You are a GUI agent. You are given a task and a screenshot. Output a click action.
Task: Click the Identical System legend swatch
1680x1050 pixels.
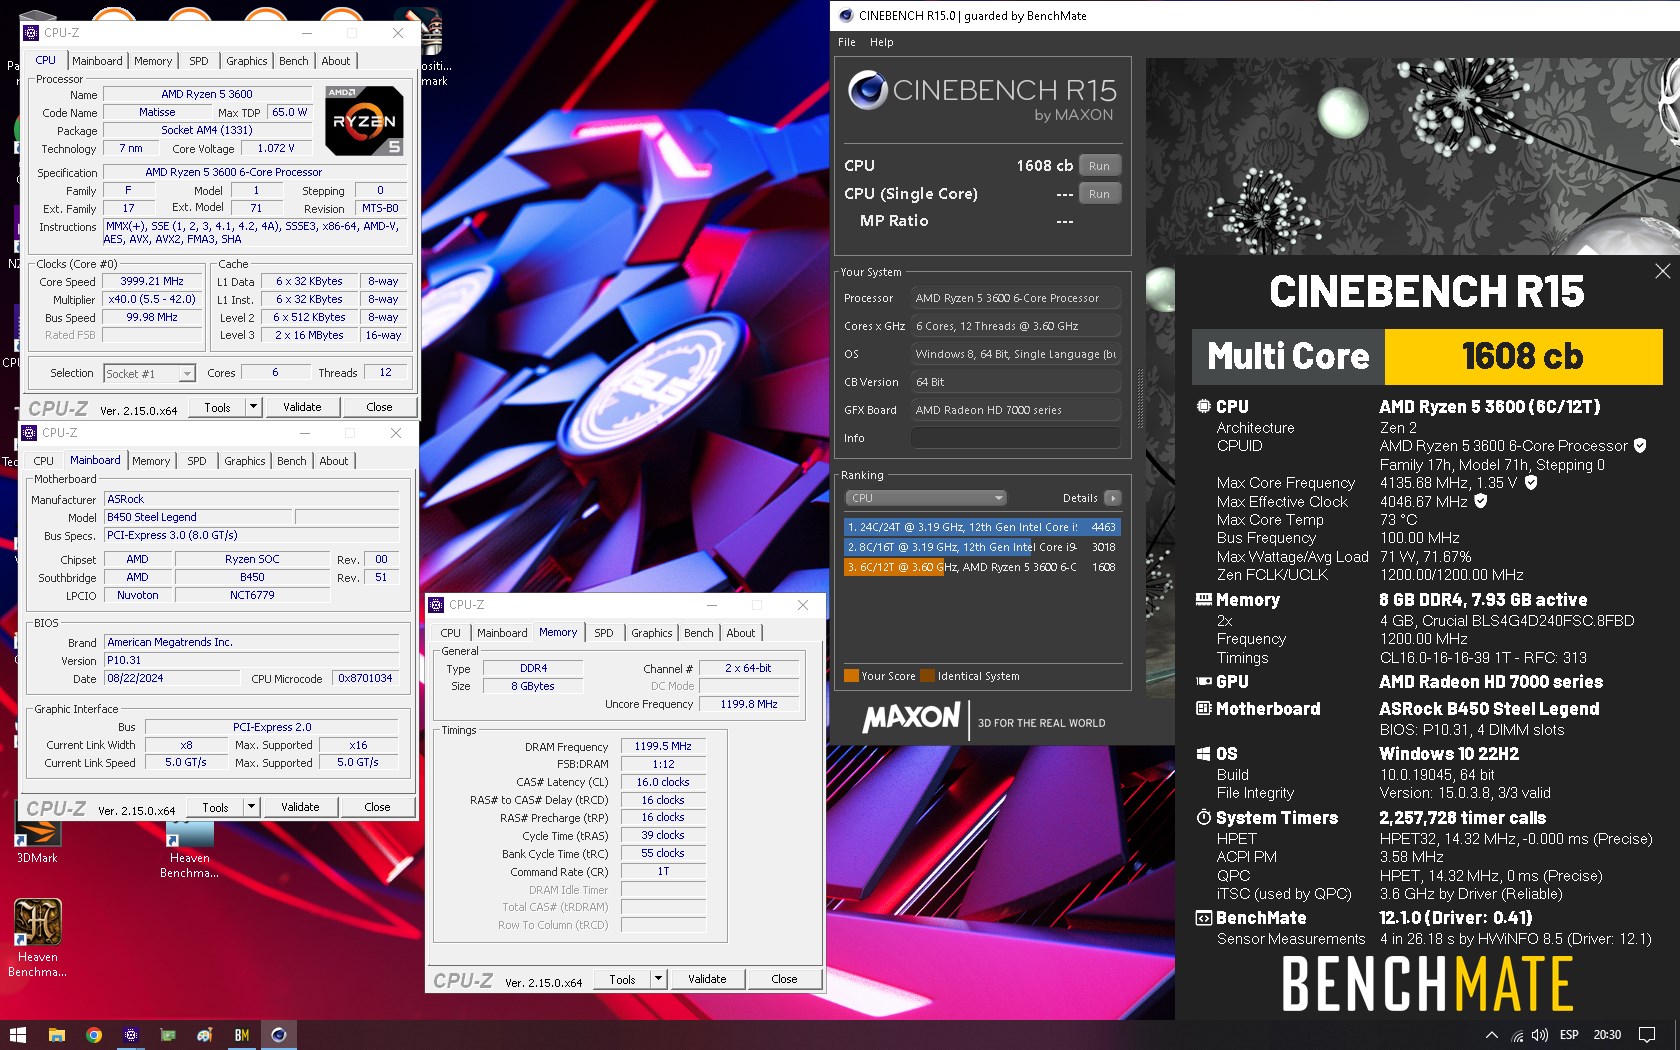coord(927,676)
